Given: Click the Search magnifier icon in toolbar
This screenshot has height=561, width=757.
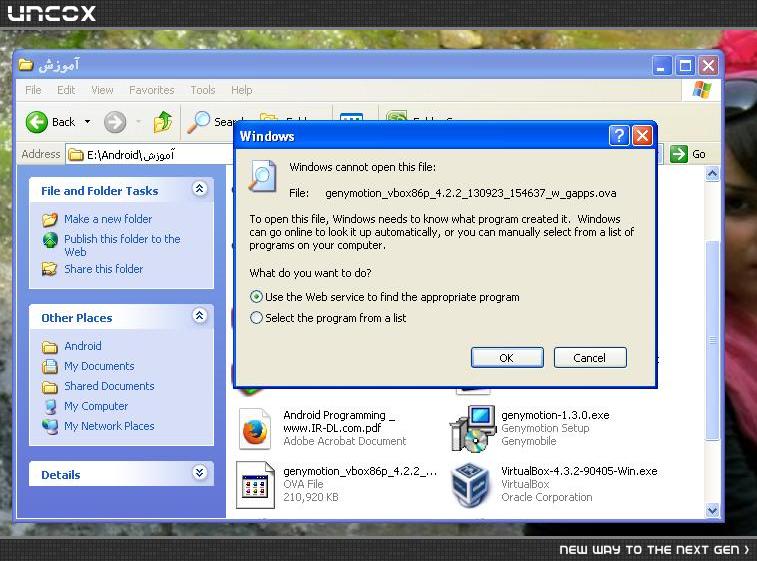Looking at the screenshot, I should pyautogui.click(x=198, y=122).
